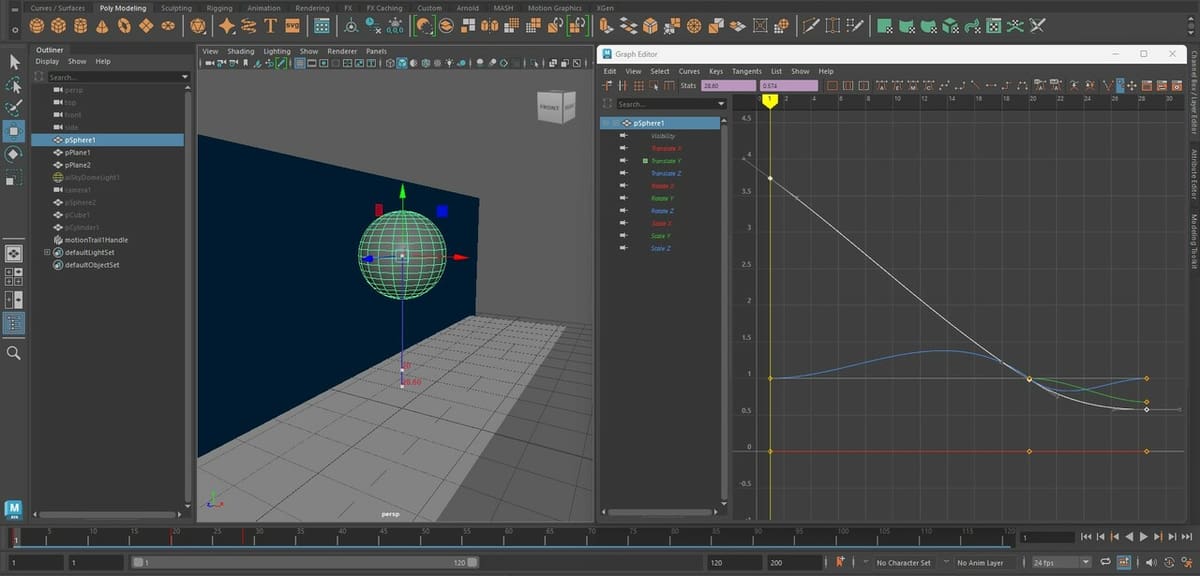This screenshot has width=1200, height=576.
Task: Switch to the Sculpting shelf tab
Action: pos(176,8)
